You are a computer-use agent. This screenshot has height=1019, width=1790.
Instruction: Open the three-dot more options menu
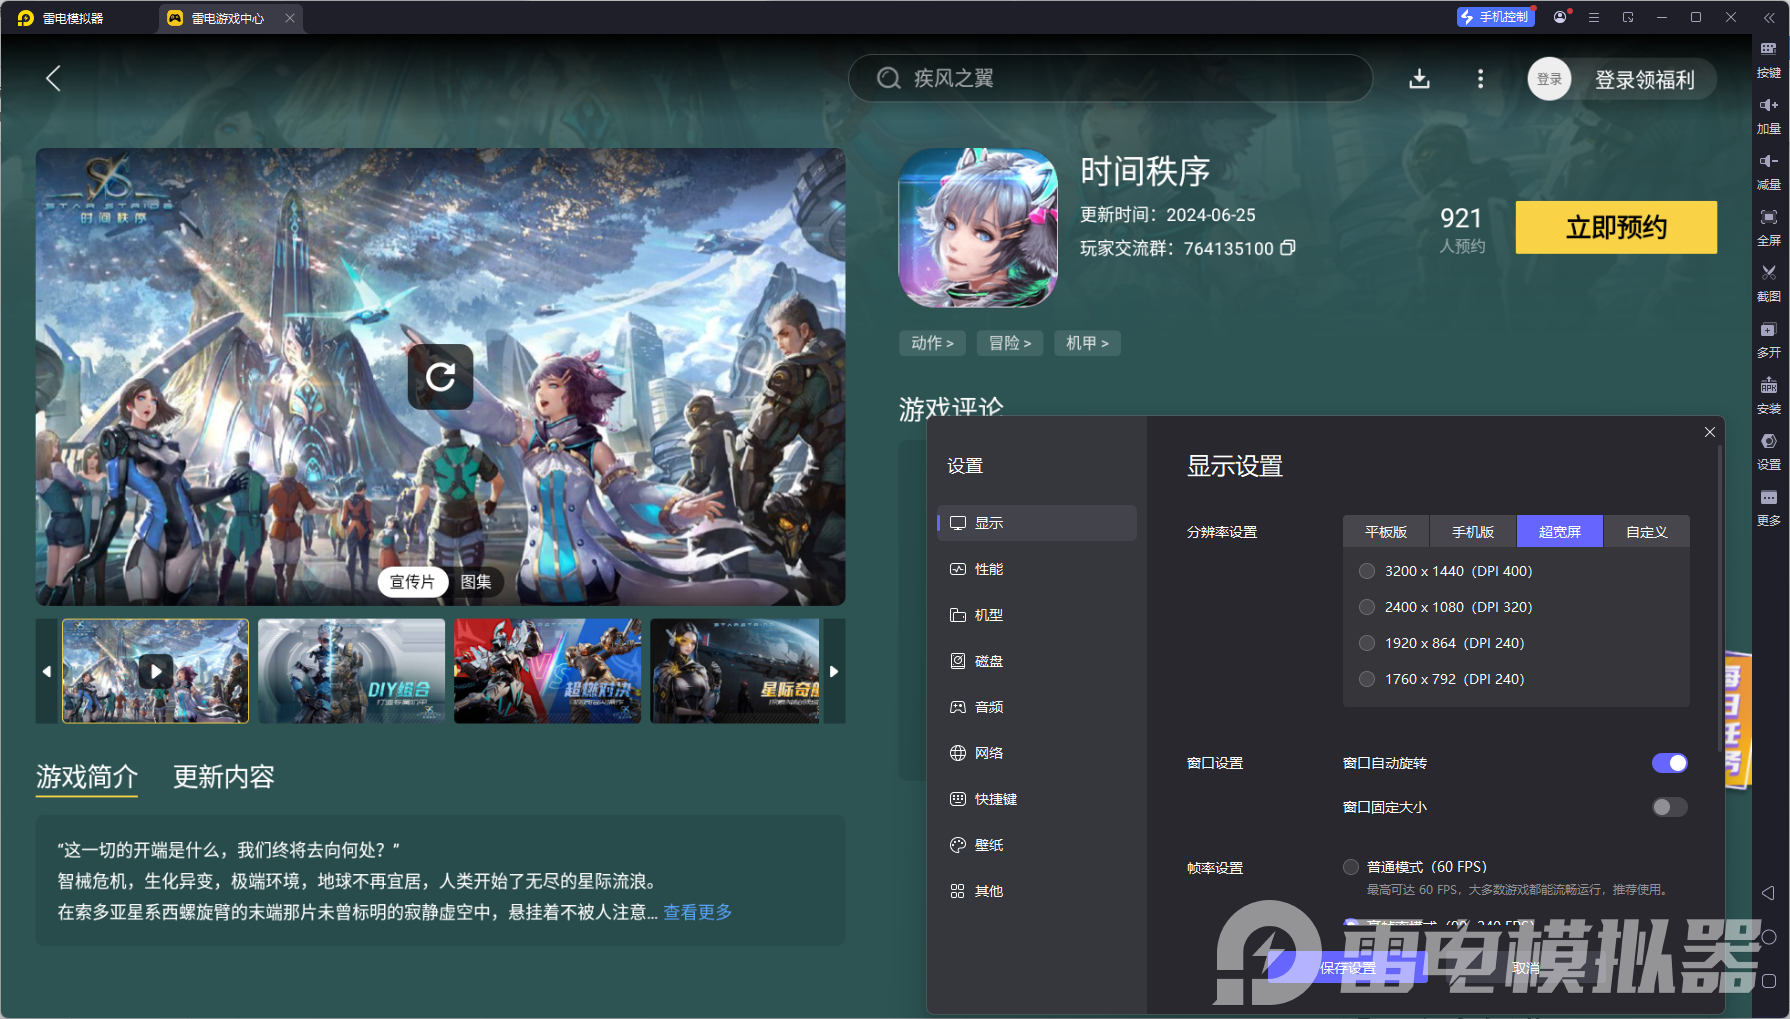click(1480, 79)
